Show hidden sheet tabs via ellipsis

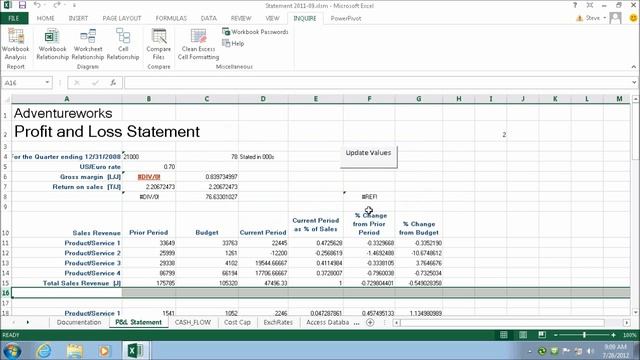(356, 322)
